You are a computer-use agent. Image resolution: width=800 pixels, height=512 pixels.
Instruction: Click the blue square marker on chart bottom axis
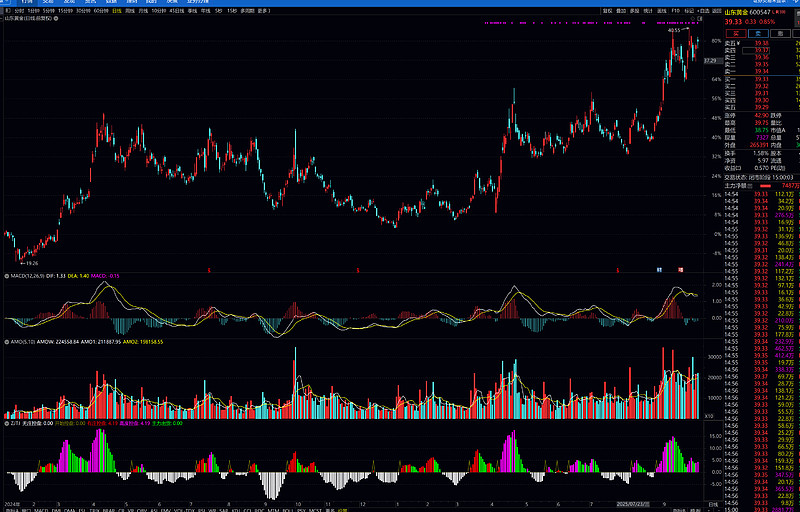point(659,270)
